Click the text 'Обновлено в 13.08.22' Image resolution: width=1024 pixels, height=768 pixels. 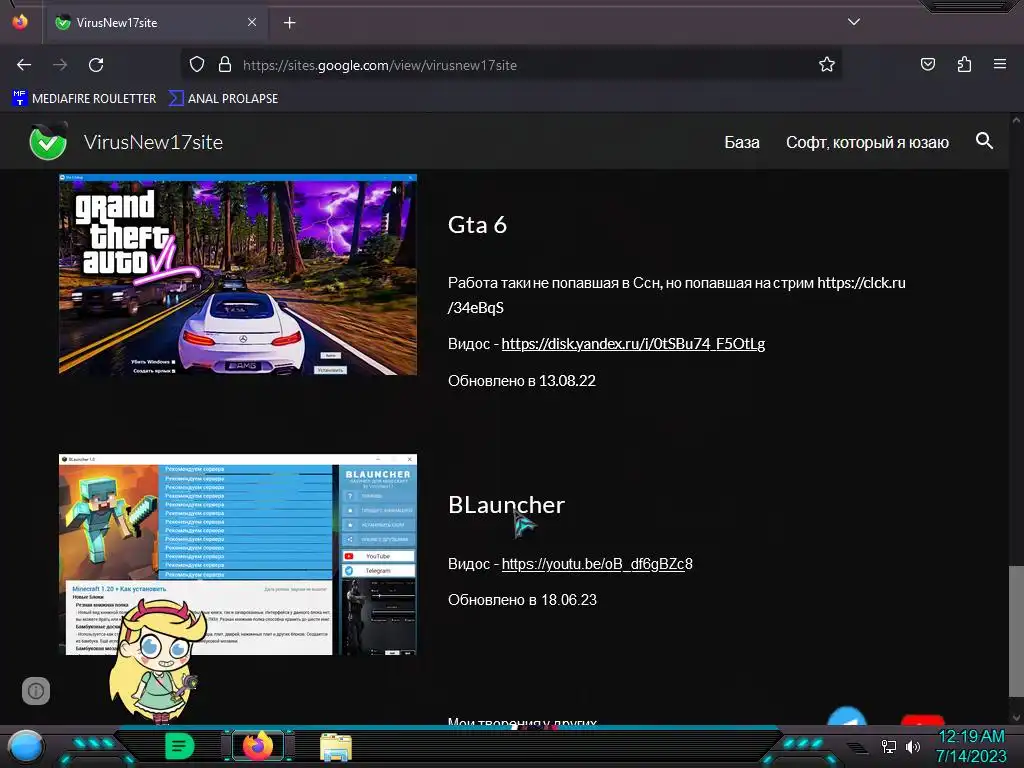(522, 381)
